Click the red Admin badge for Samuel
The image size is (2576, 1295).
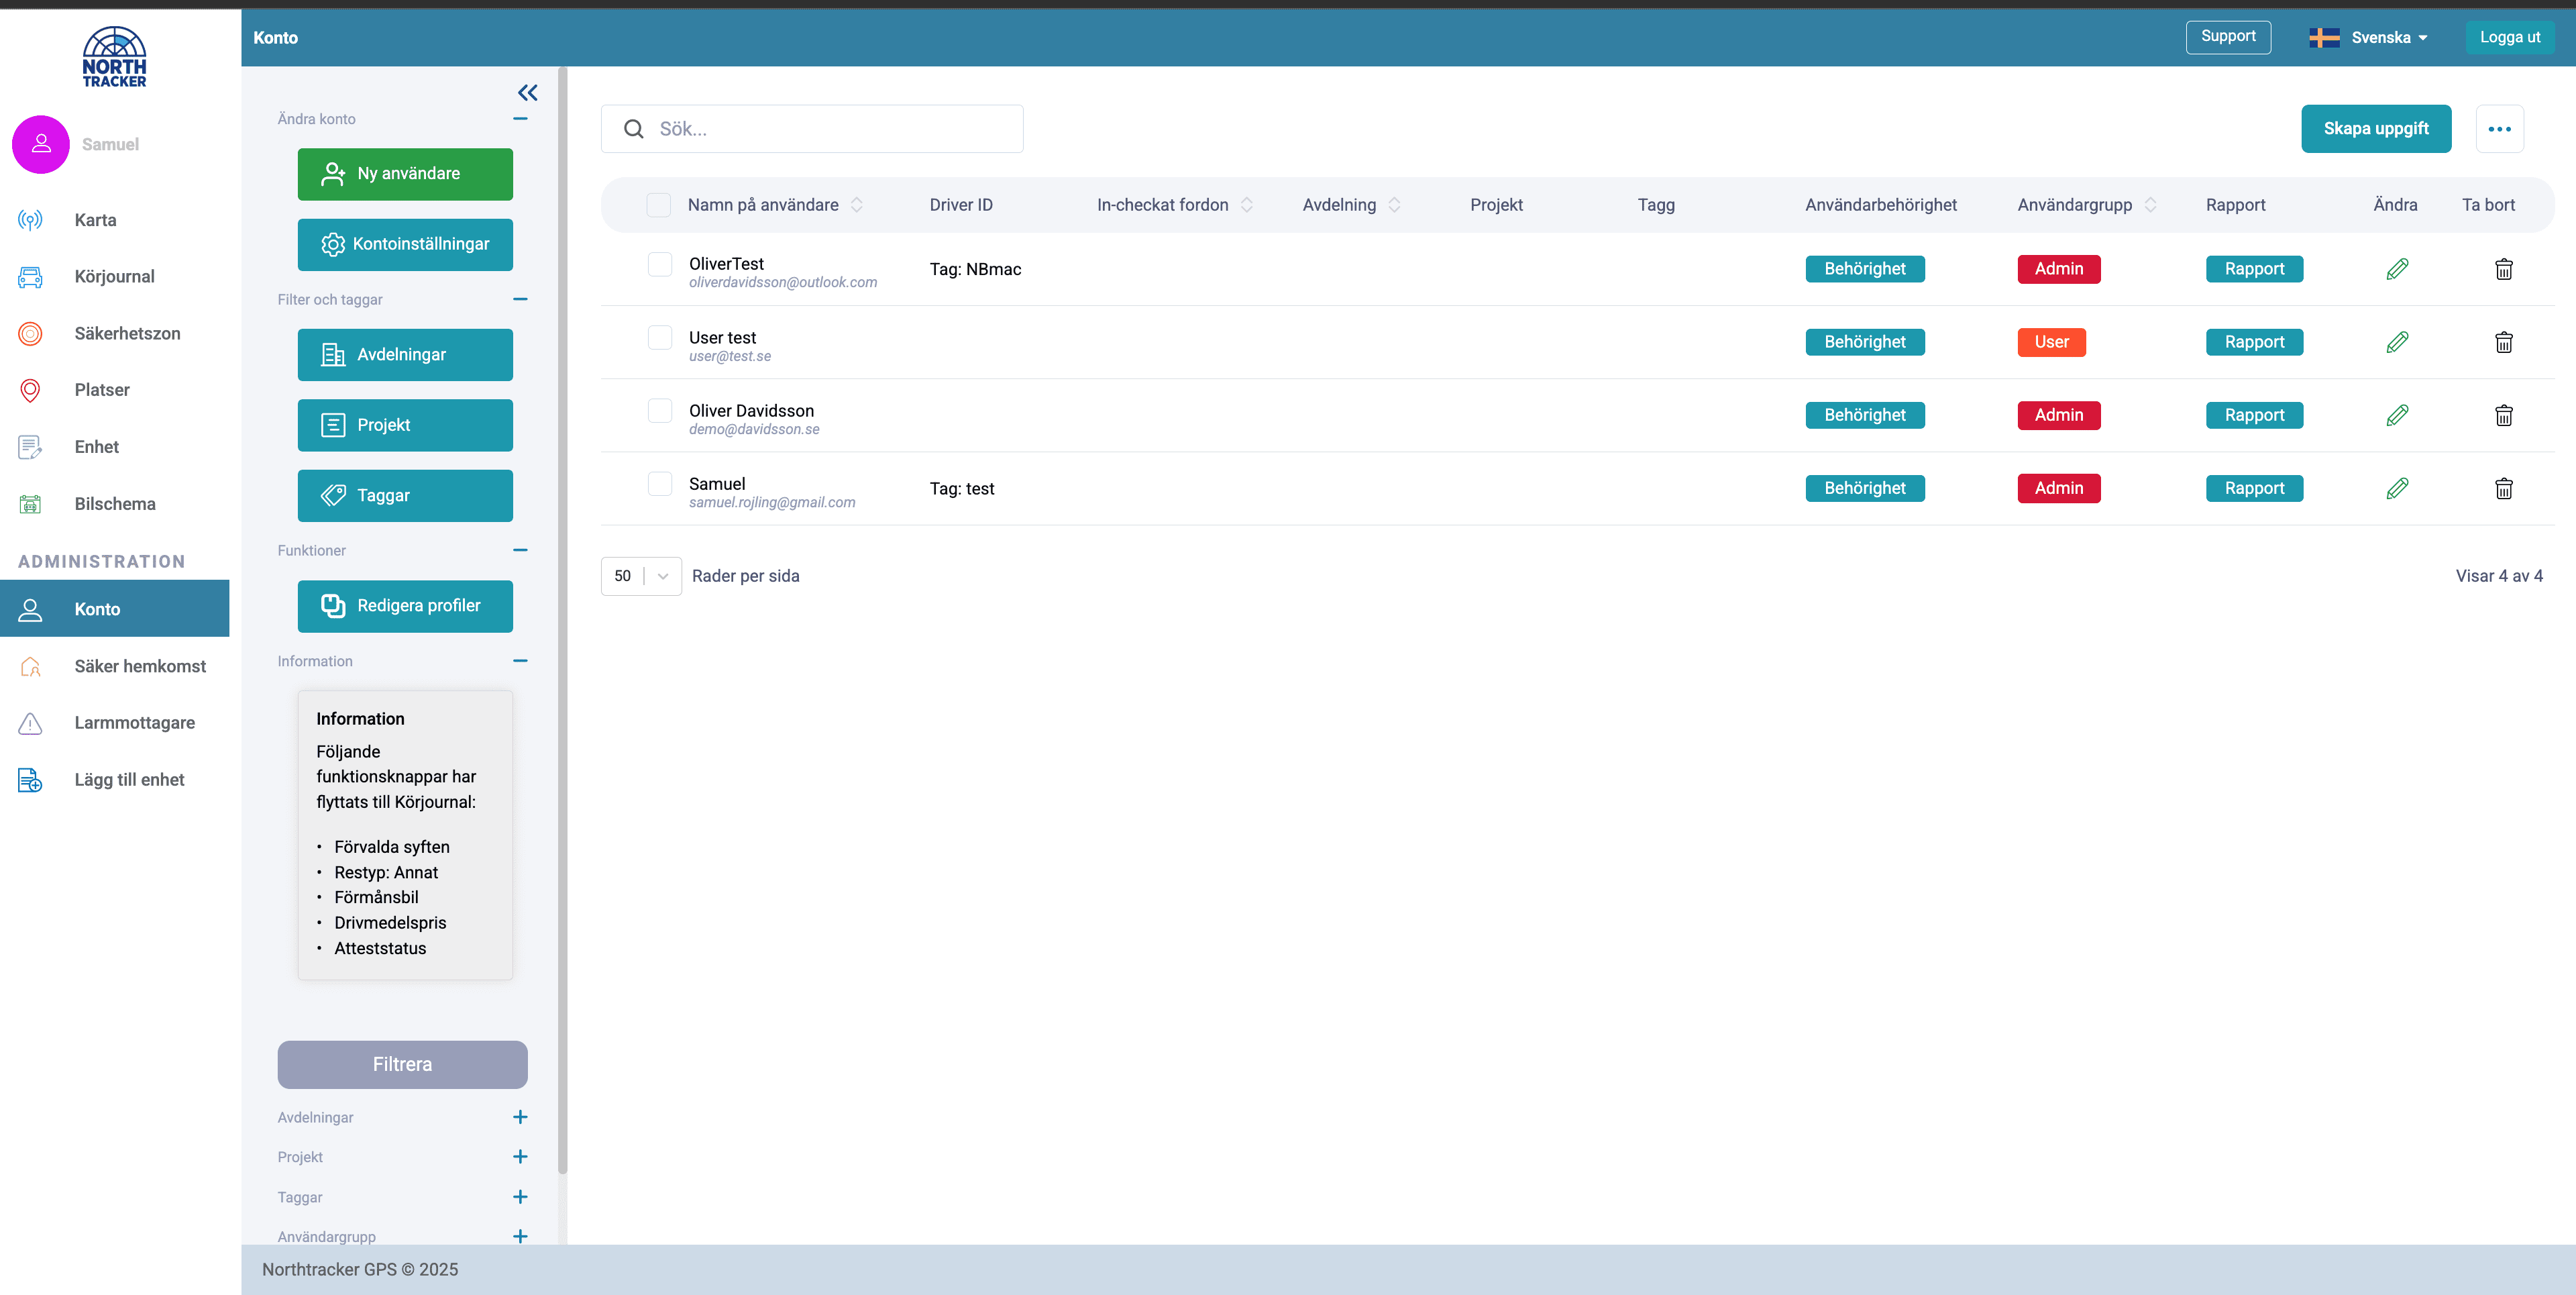[2058, 488]
